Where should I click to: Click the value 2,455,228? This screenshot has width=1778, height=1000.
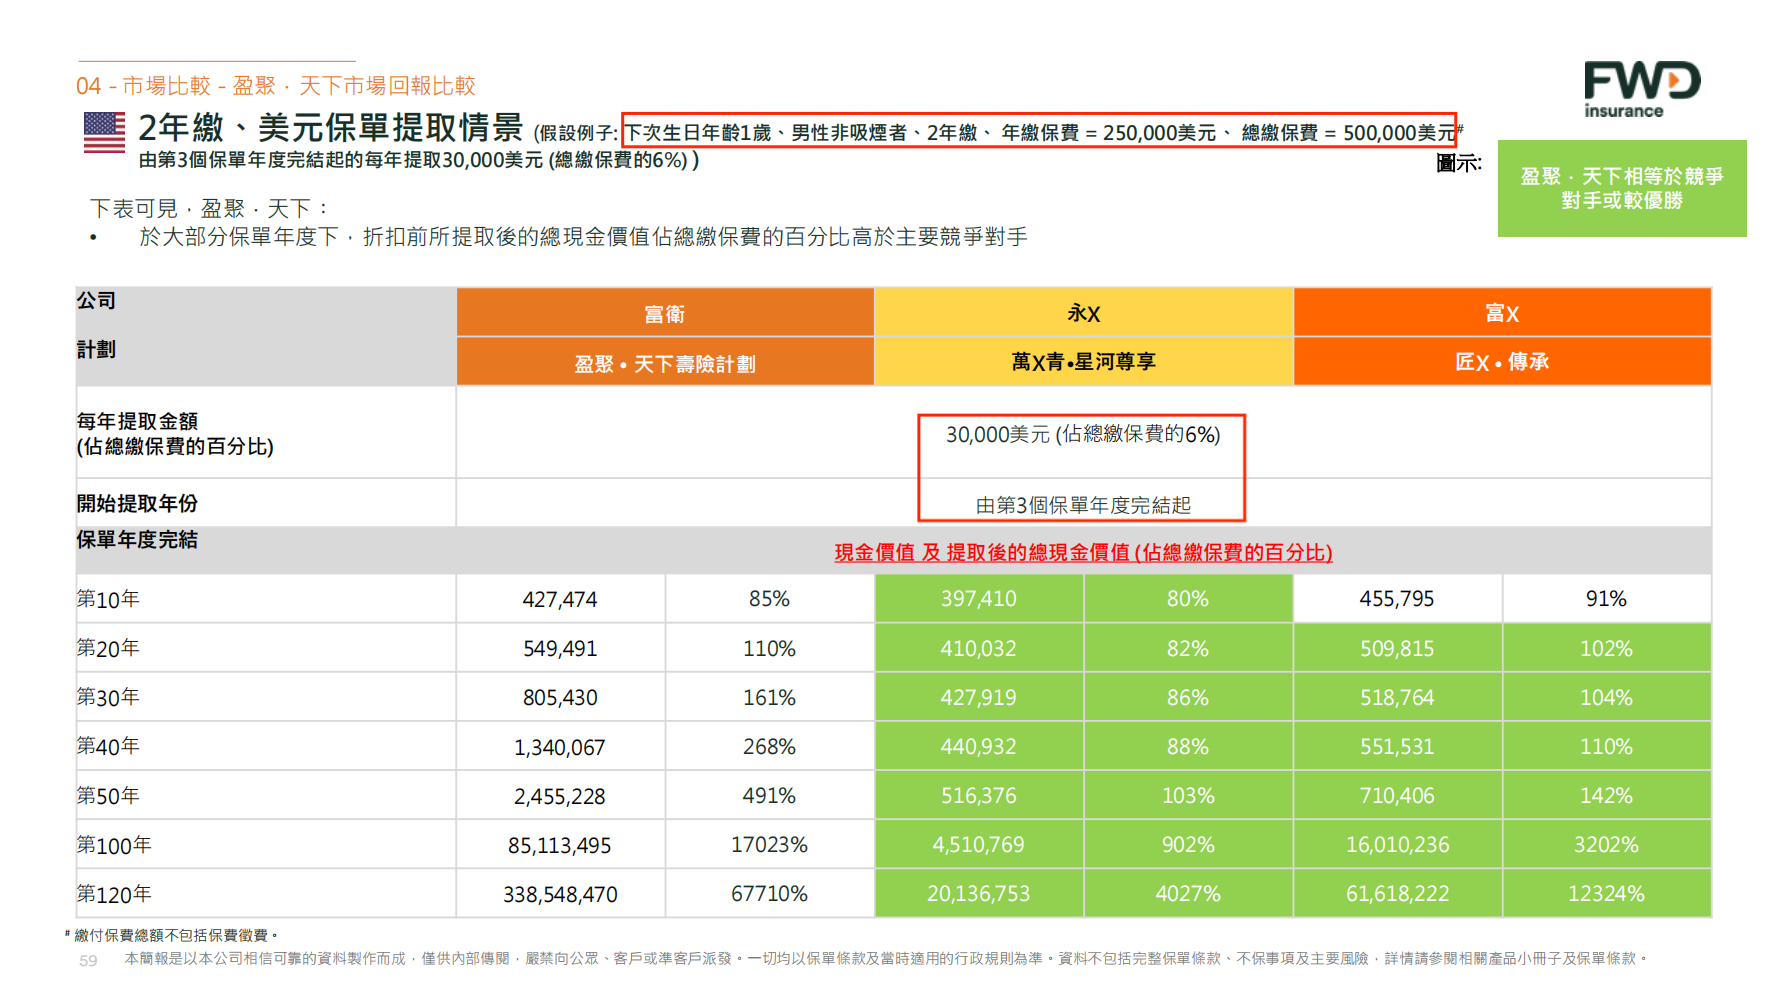[560, 796]
